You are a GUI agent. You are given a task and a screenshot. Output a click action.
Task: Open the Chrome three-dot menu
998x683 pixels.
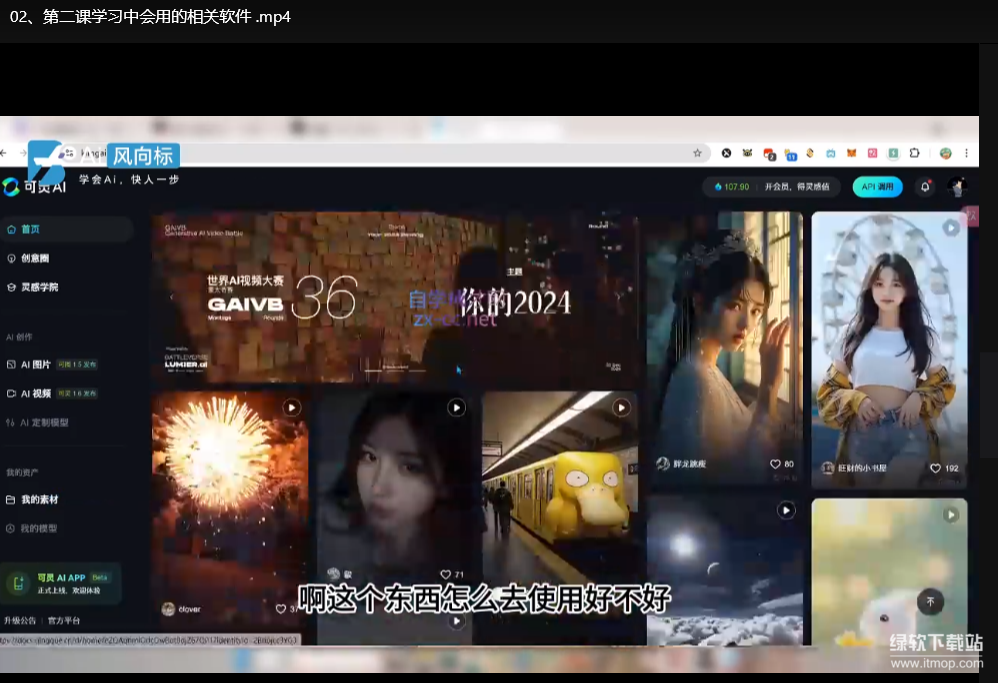pos(966,153)
